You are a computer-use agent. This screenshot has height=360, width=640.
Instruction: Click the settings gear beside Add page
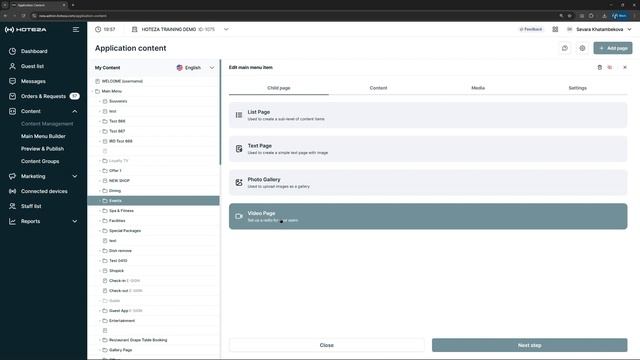(582, 48)
